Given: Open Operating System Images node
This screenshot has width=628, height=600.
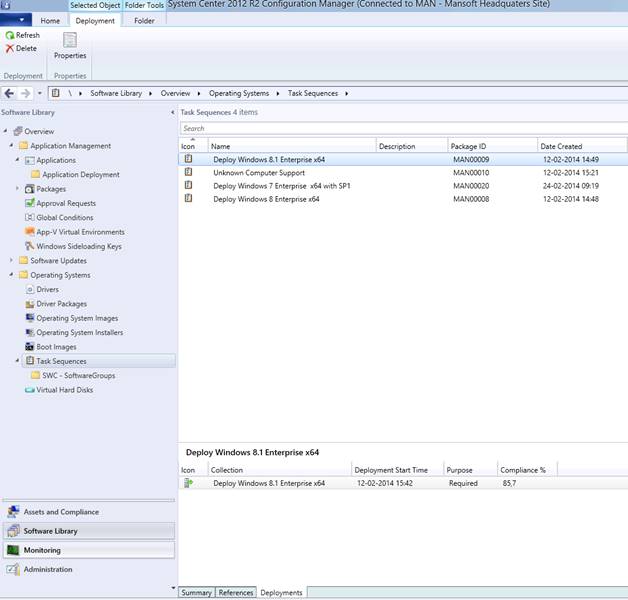Looking at the screenshot, I should pos(77,318).
